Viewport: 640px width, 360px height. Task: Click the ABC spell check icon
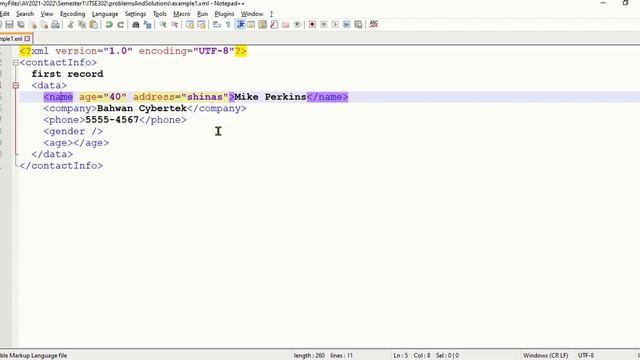[x=373, y=24]
